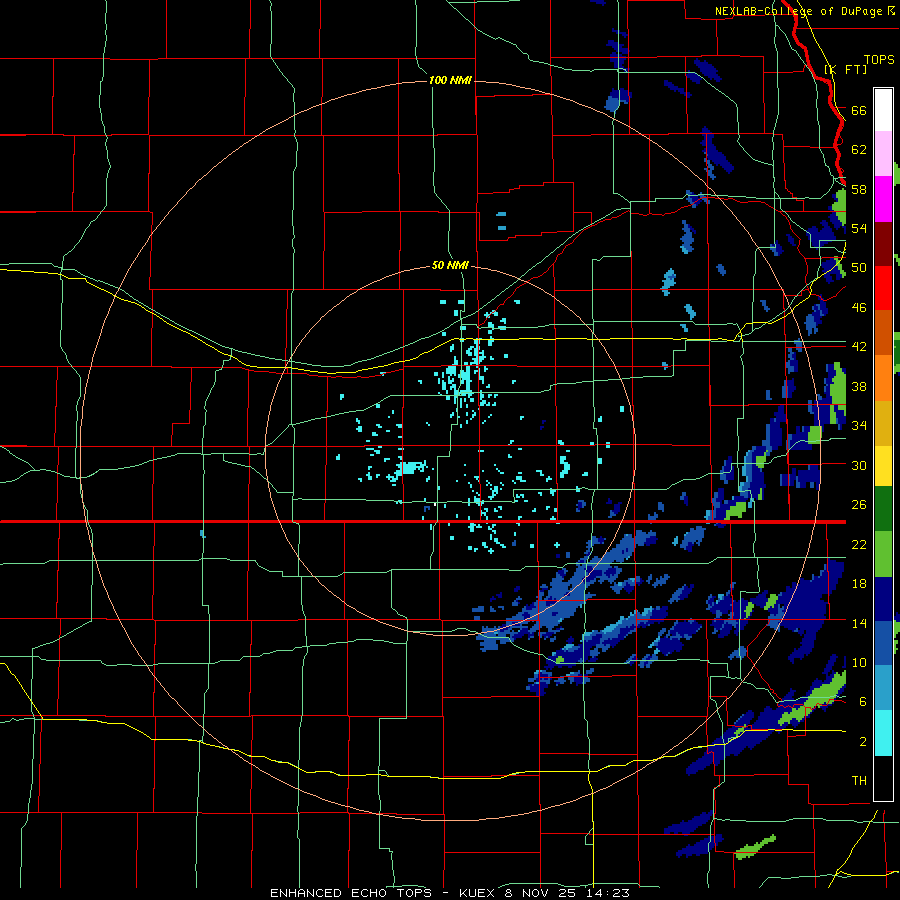Select the dark red (maroon) legend swatch

(883, 244)
